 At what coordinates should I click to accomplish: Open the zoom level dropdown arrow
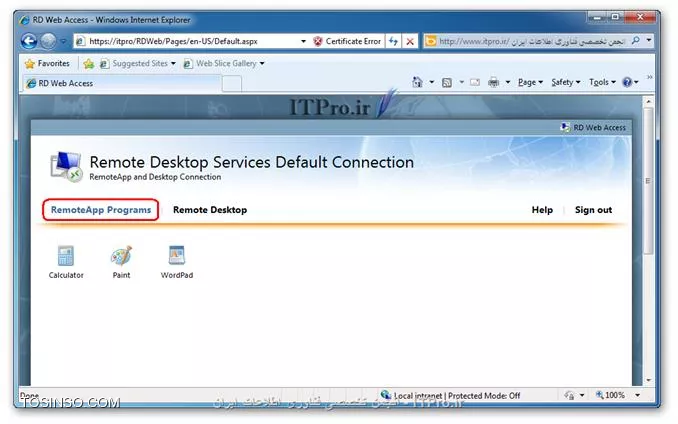tap(638, 395)
